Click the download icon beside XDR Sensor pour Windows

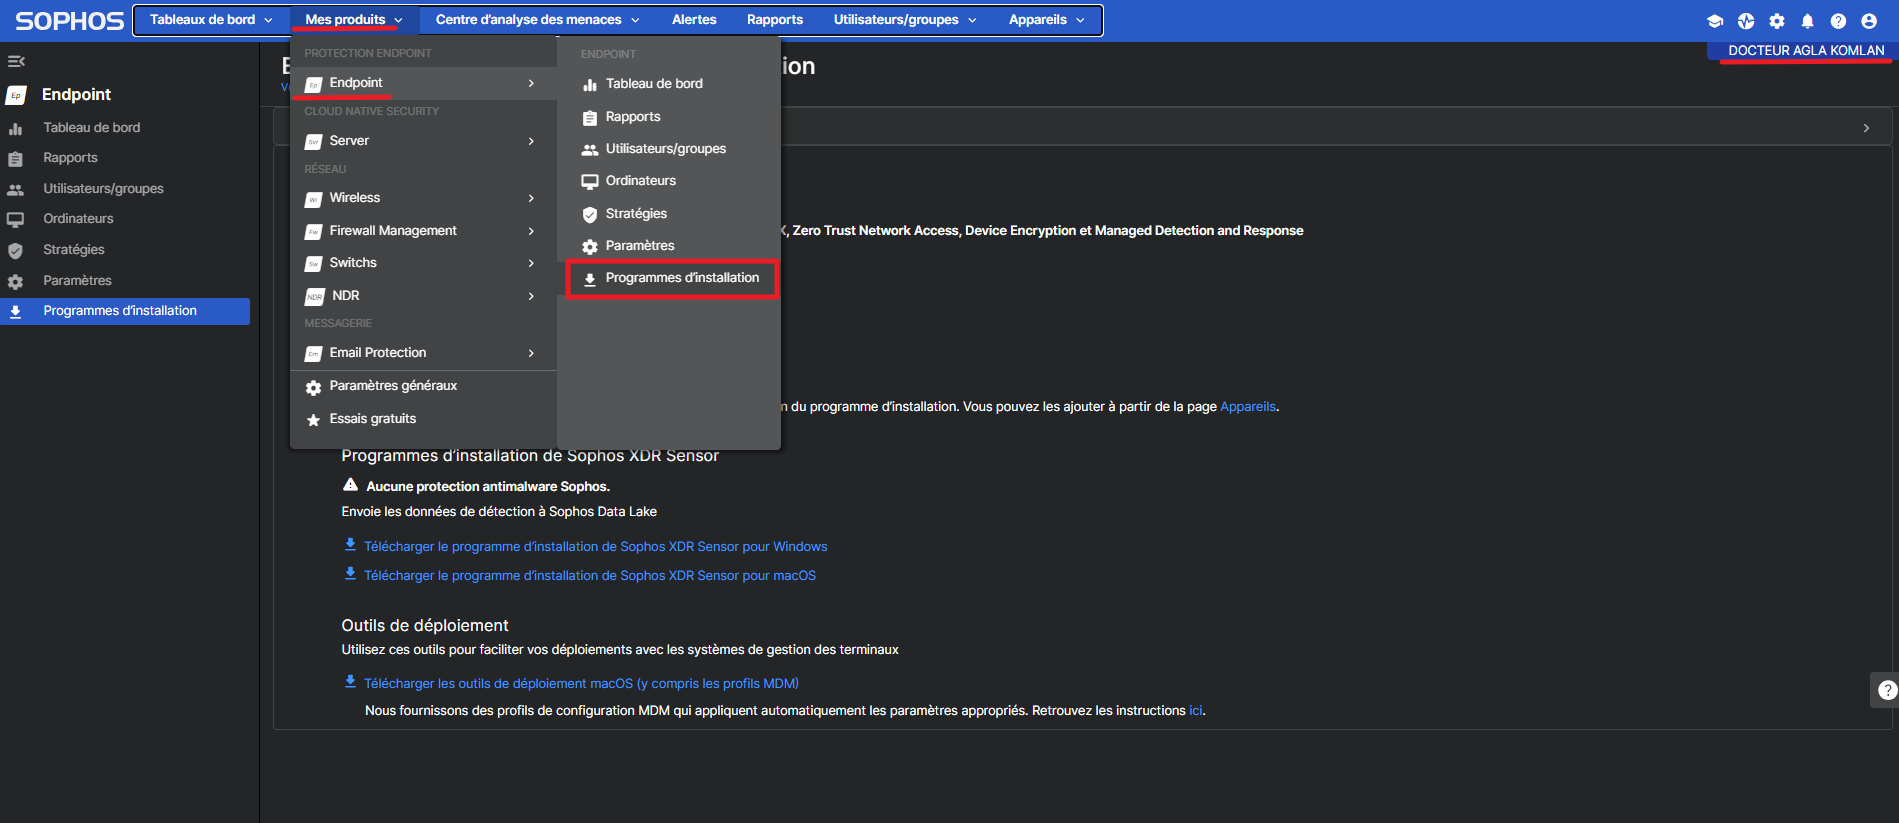pos(350,545)
